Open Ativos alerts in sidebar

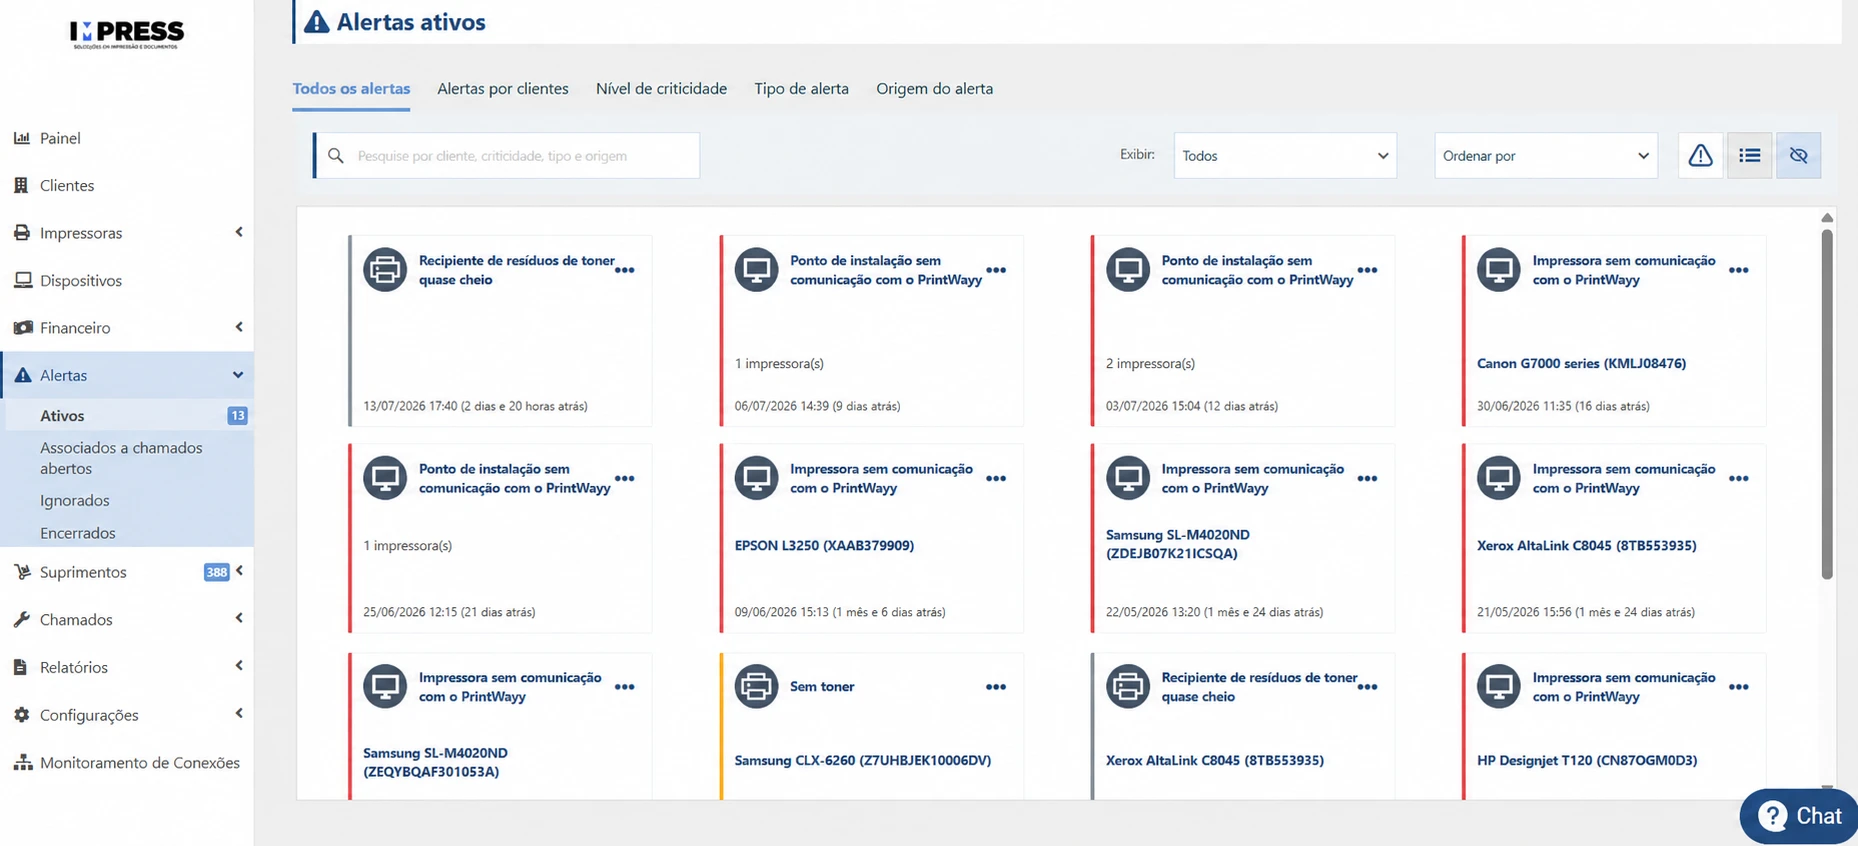[x=62, y=416]
